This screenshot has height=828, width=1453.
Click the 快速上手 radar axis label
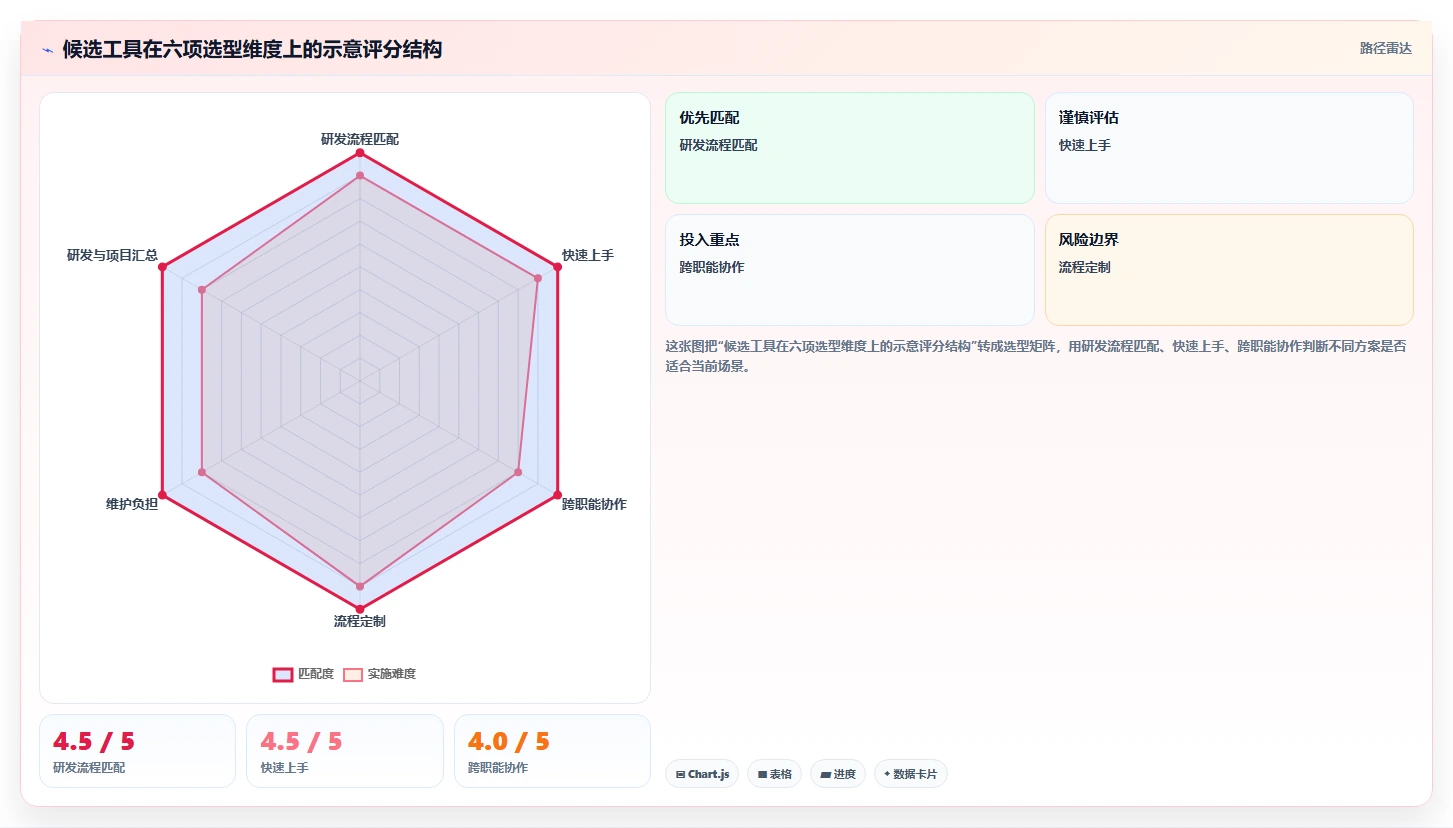(x=588, y=255)
